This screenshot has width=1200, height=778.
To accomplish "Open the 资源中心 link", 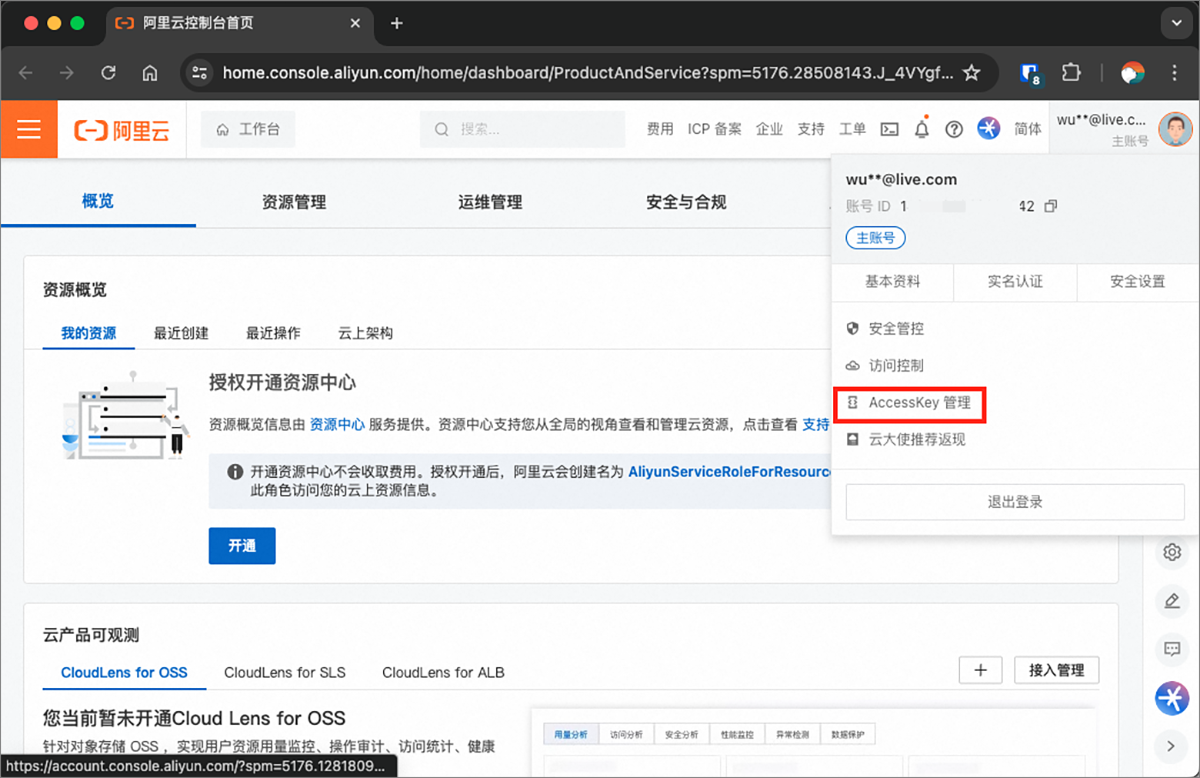I will [337, 424].
